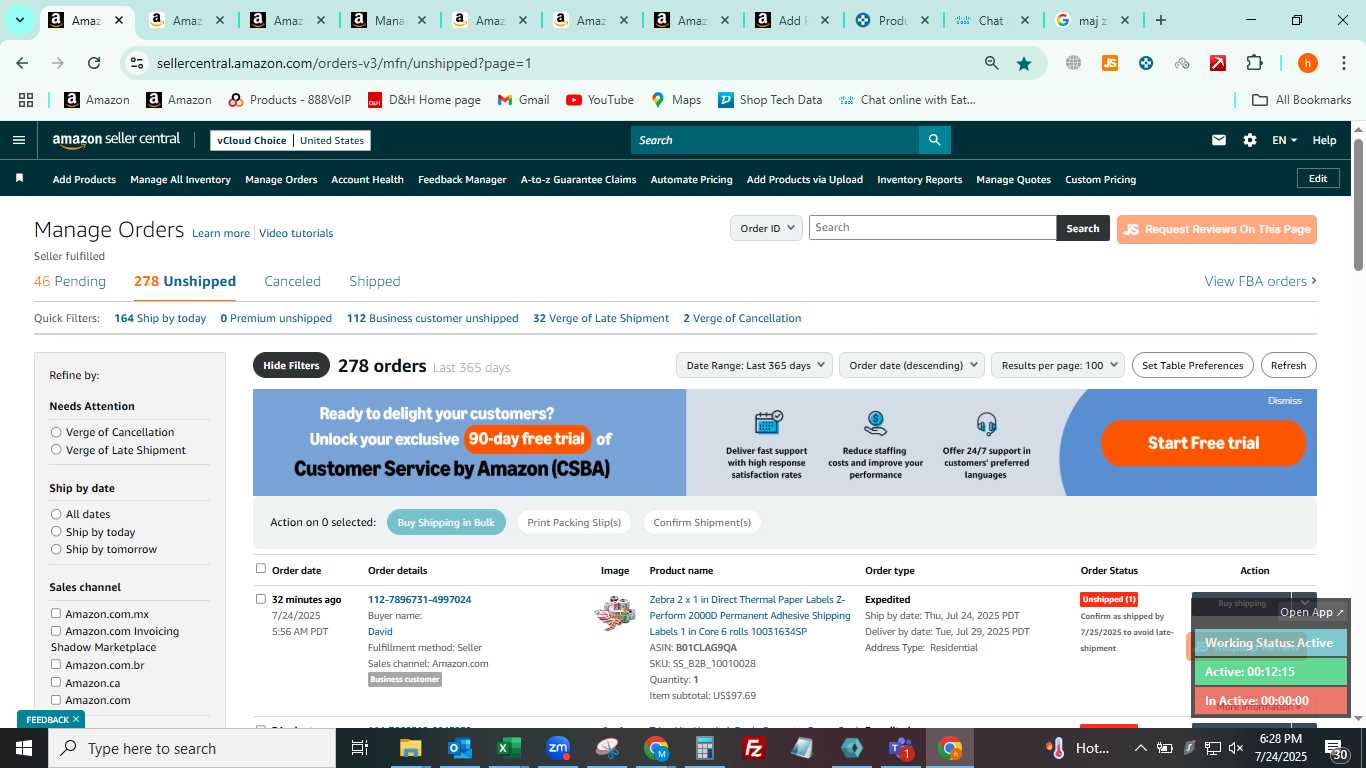Click the red Adobe Acrobat extension icon
Screen dimensions: 1366x768
[x=1218, y=63]
